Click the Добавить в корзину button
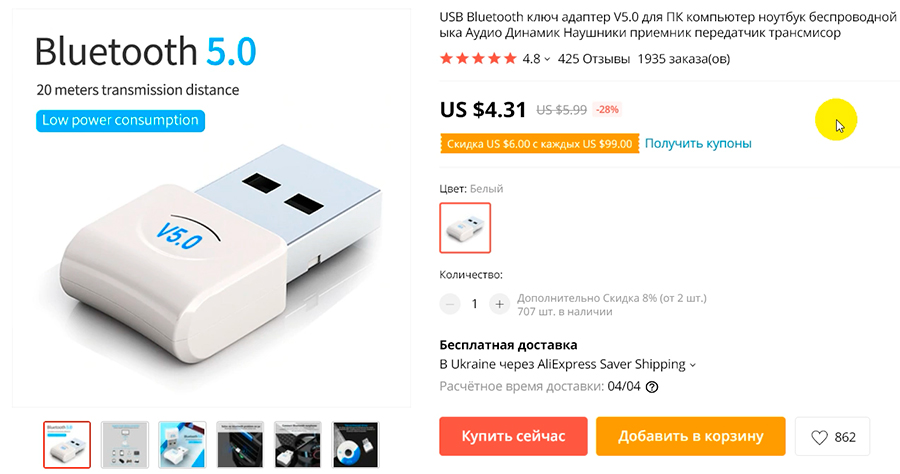Image resolution: width=900 pixels, height=474 pixels. click(690, 437)
